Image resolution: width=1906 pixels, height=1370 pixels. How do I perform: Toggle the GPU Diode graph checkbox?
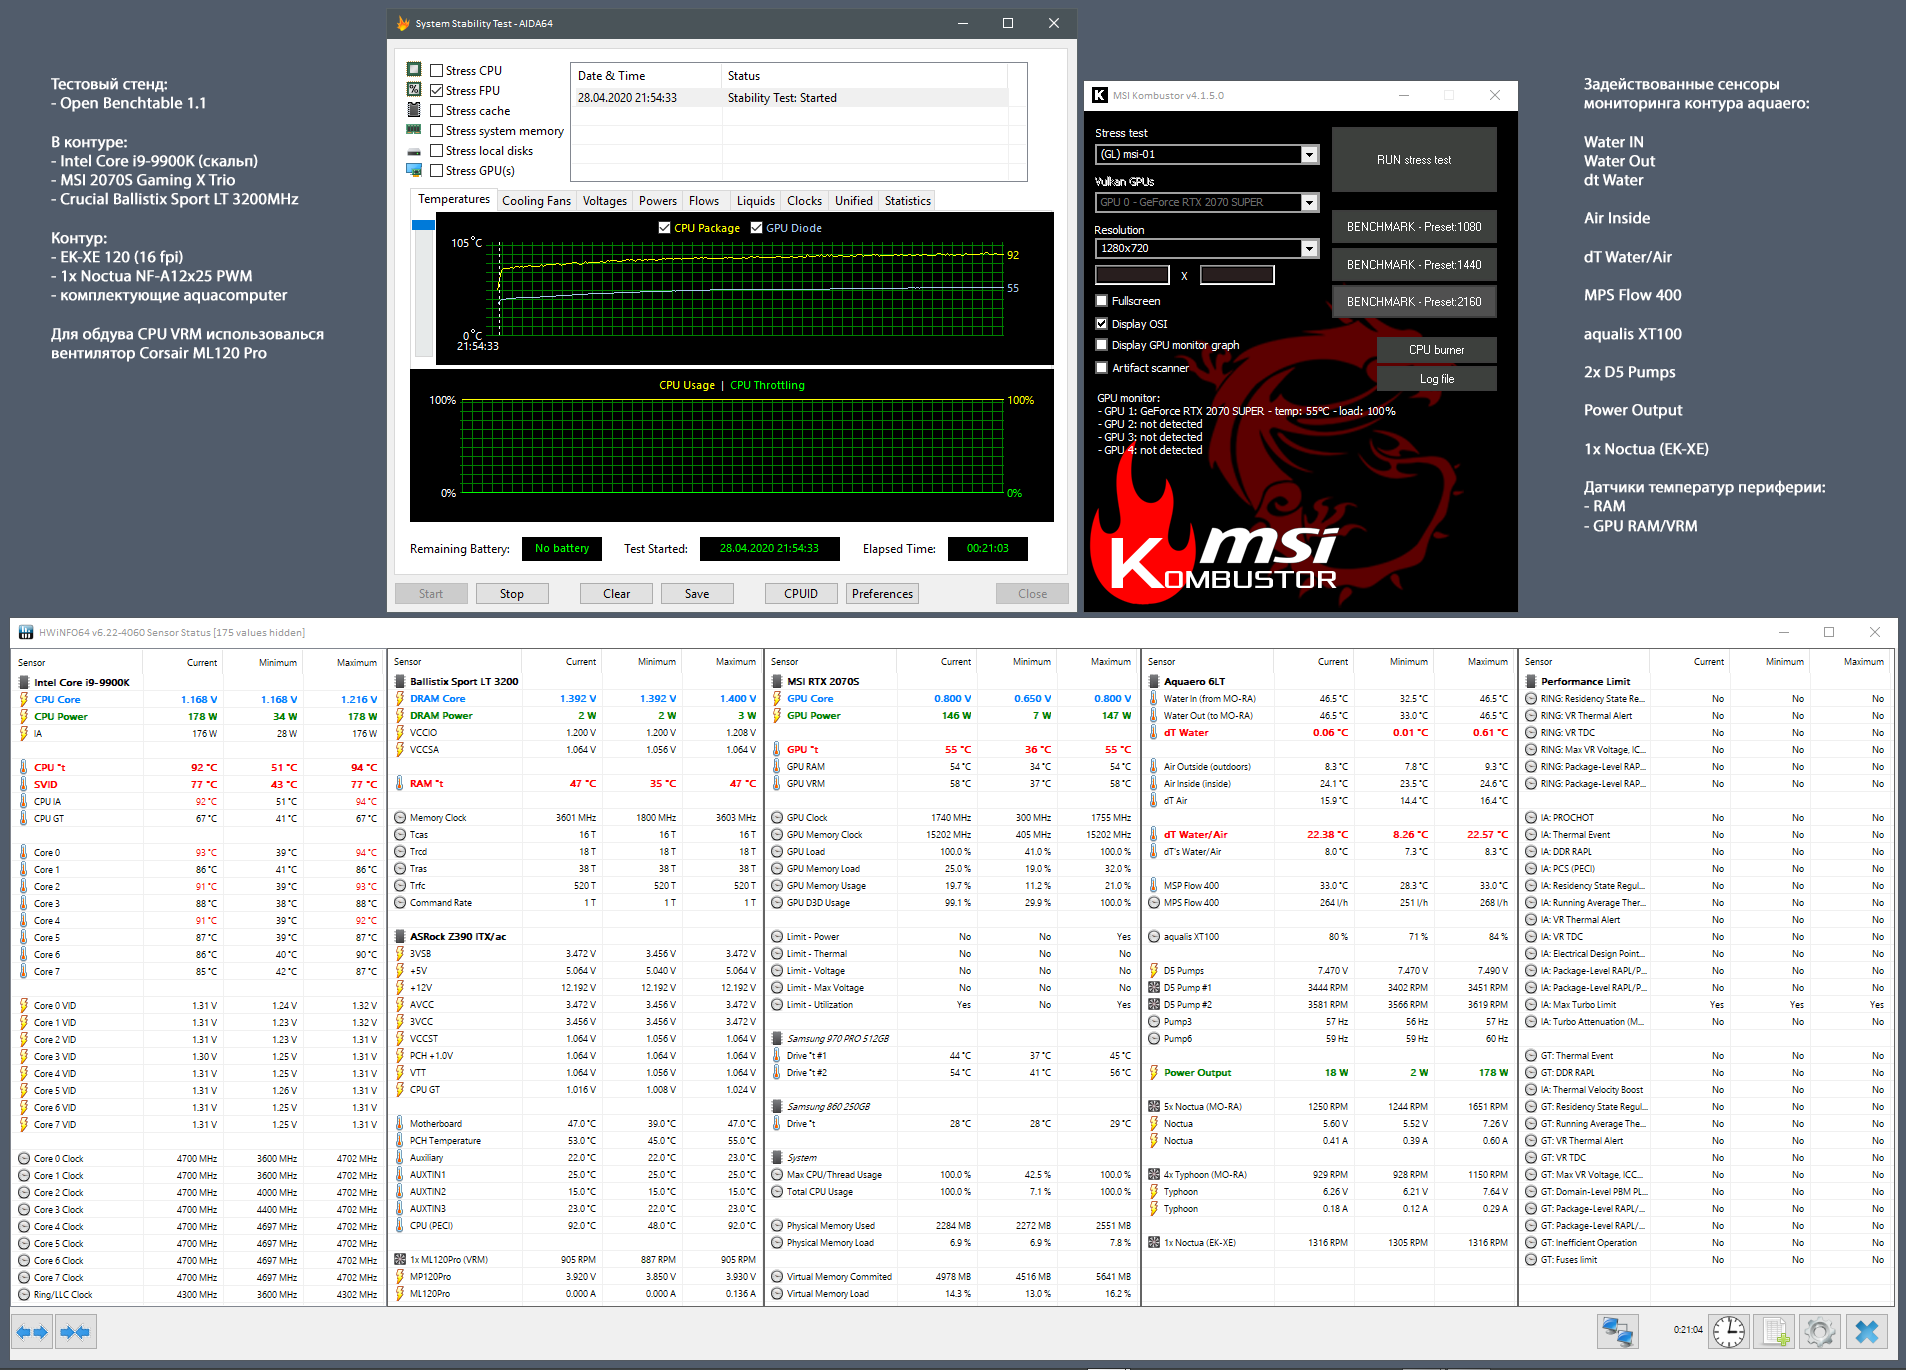[756, 227]
